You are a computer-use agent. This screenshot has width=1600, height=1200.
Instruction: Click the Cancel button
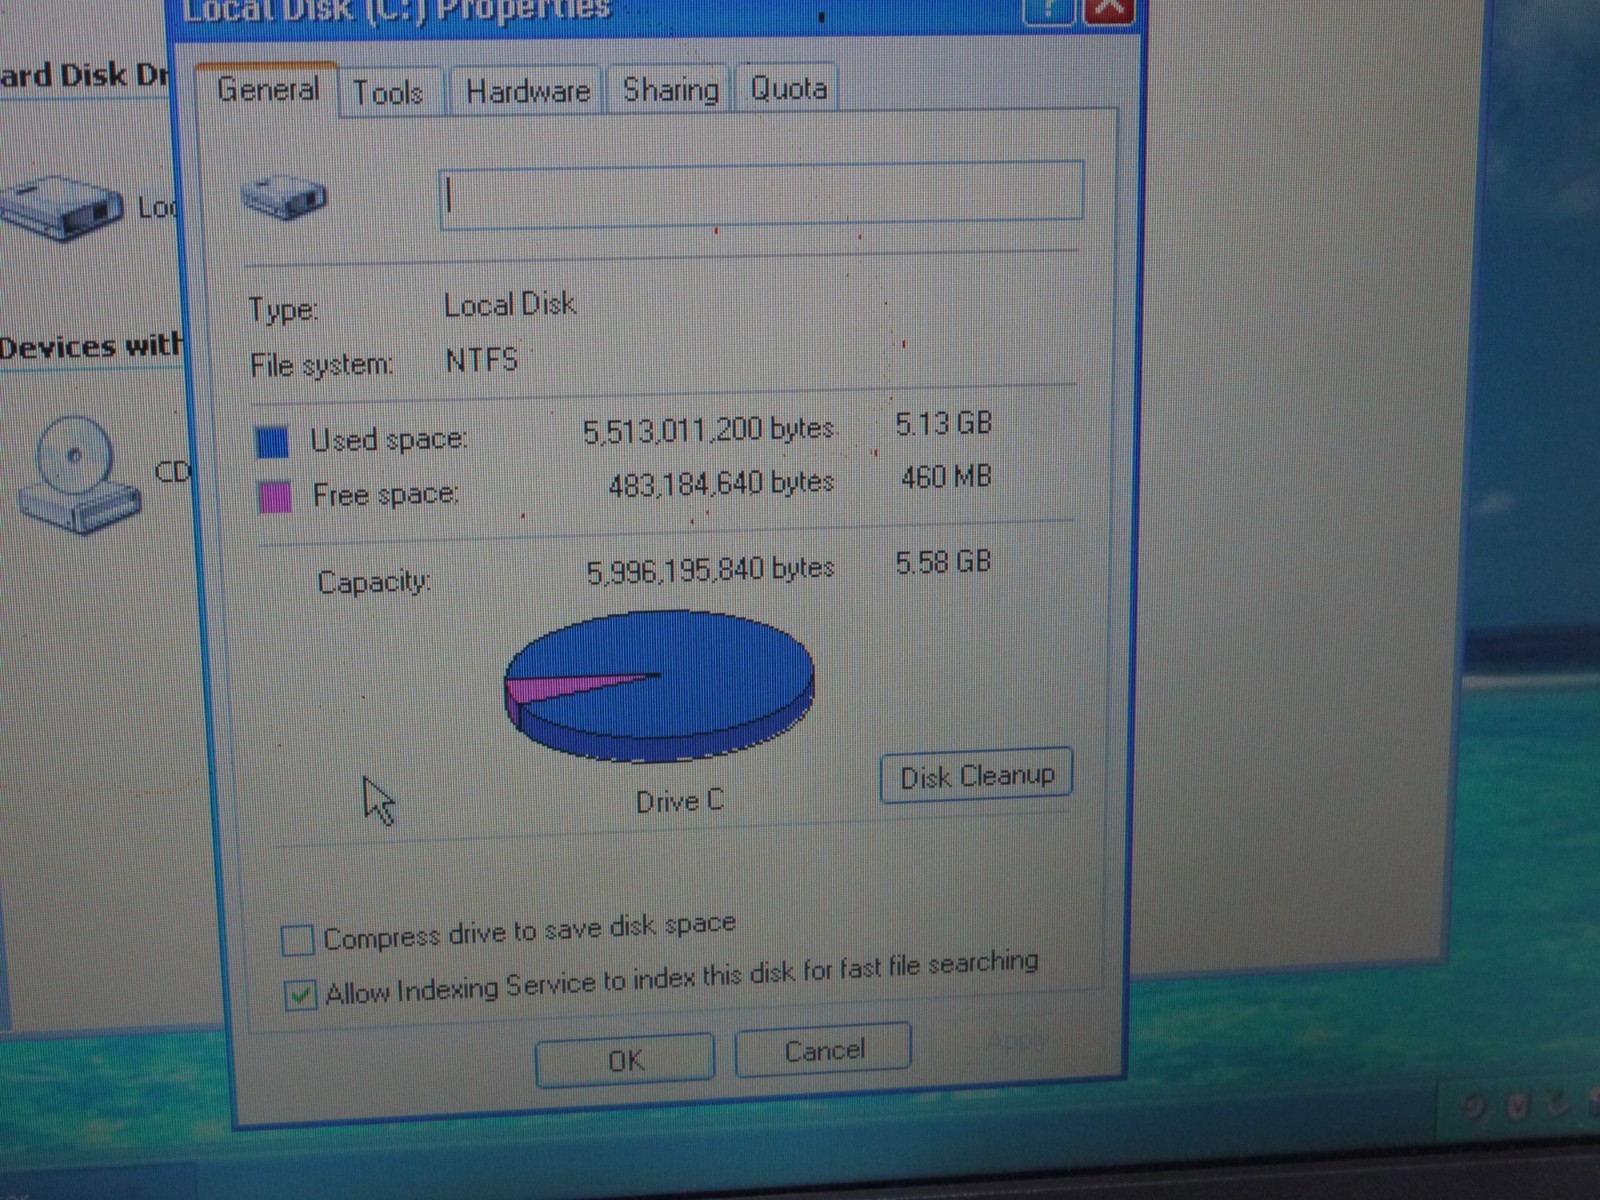pyautogui.click(x=823, y=1050)
